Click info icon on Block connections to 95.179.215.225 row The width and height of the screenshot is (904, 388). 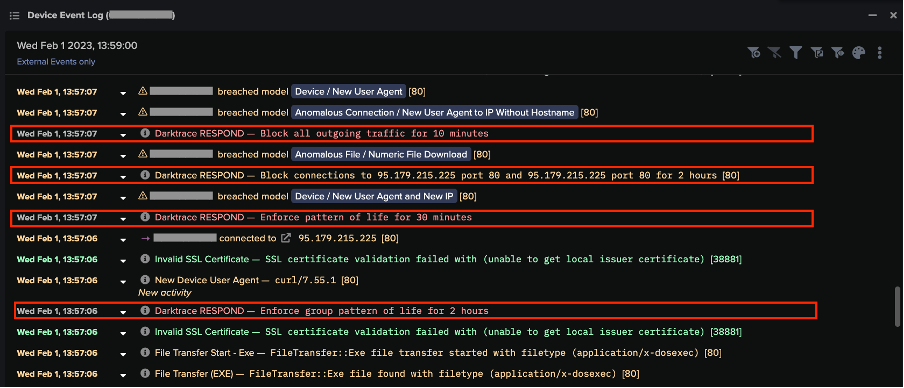click(145, 175)
